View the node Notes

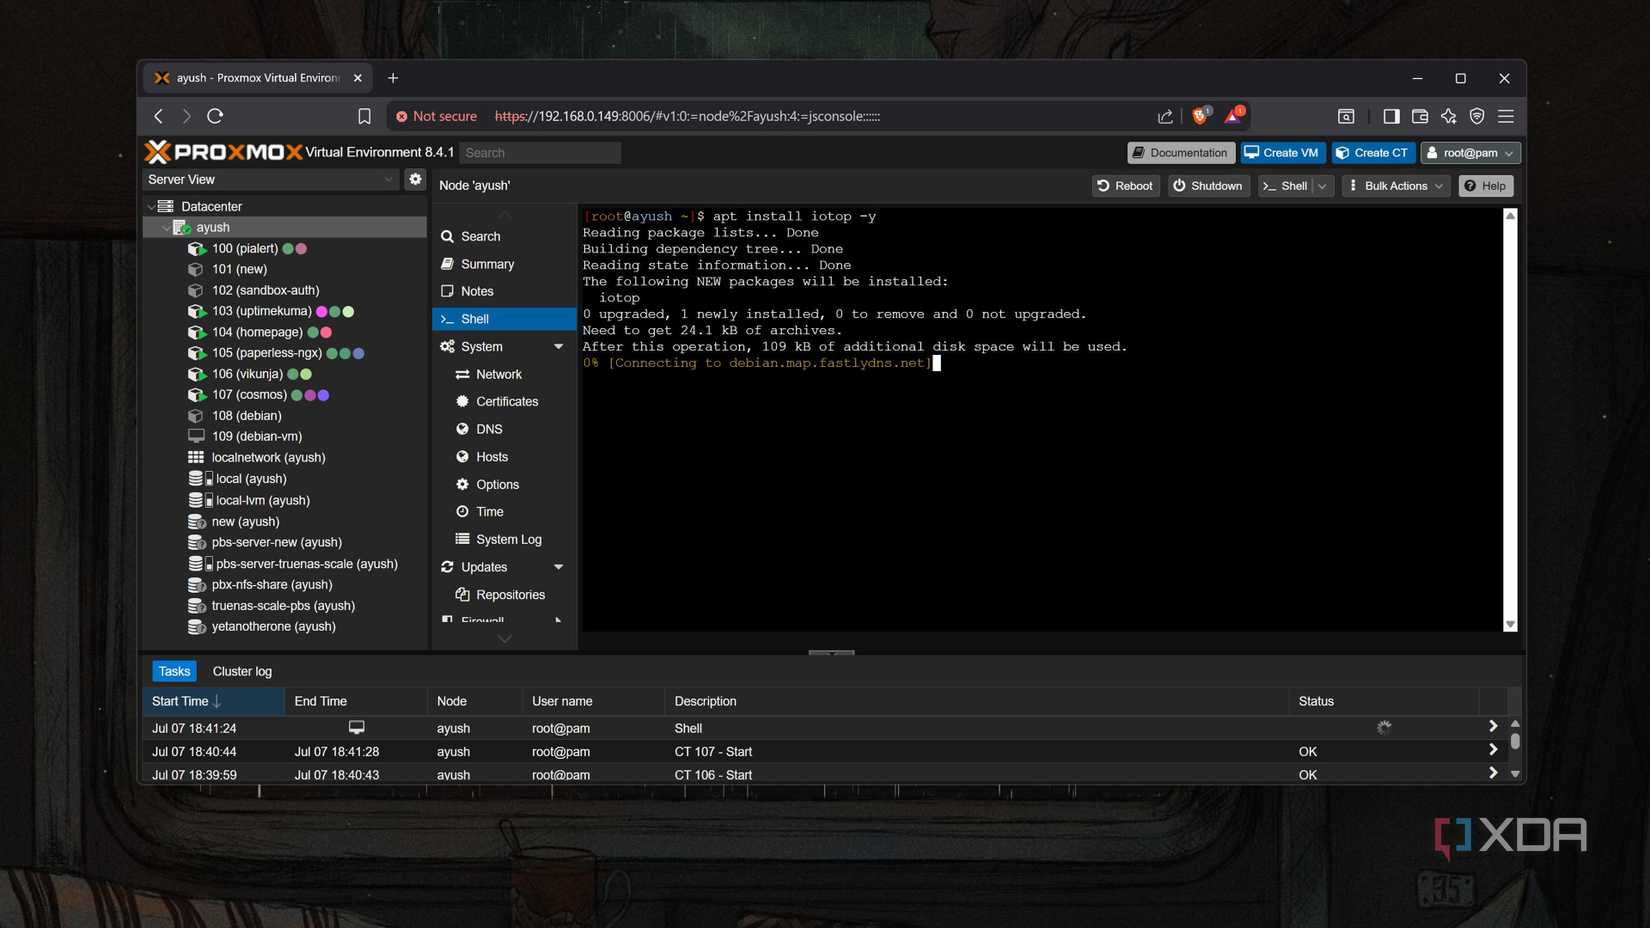[477, 291]
